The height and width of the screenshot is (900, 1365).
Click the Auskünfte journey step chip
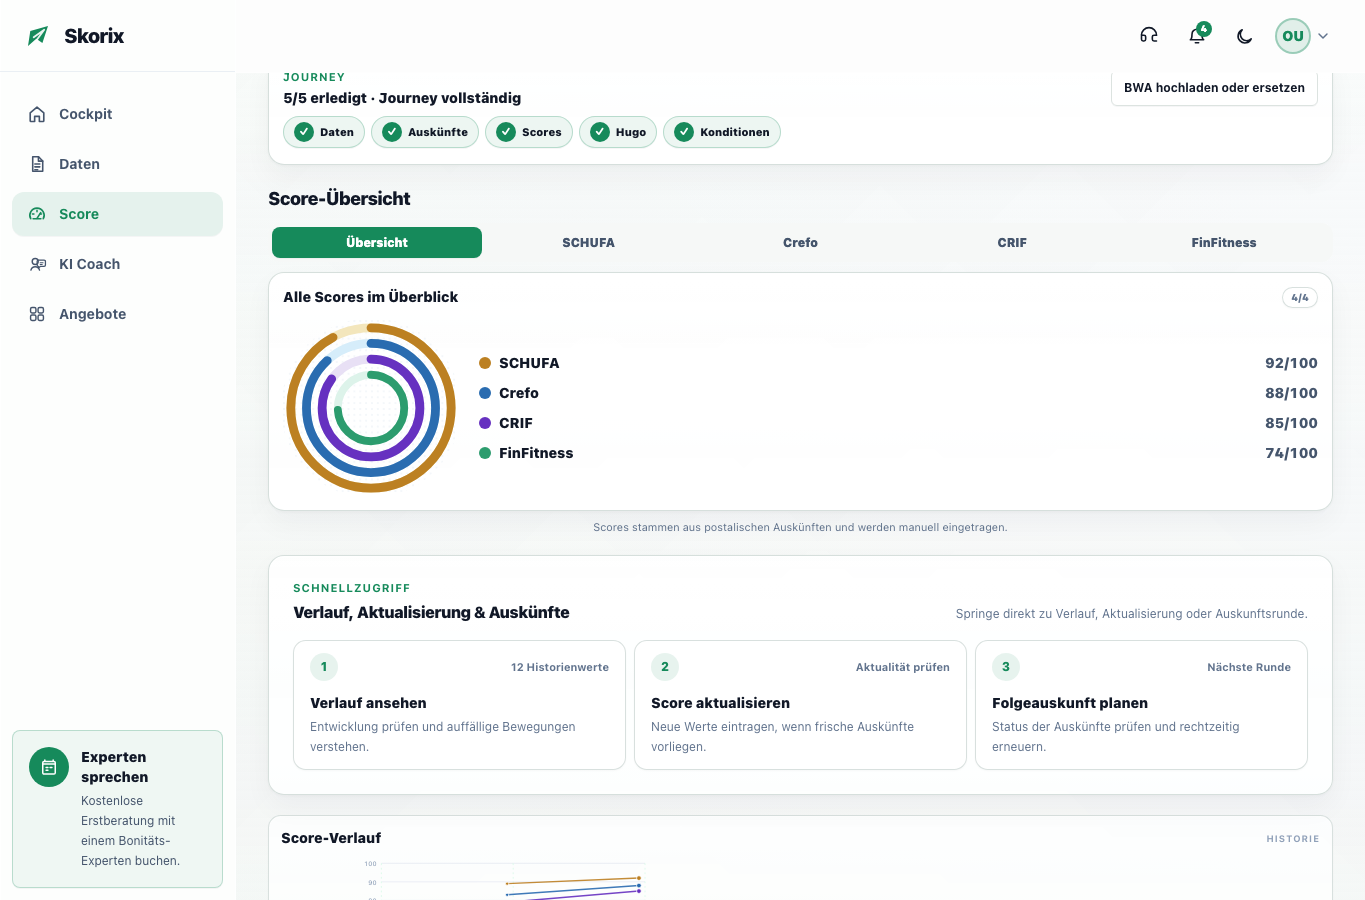pyautogui.click(x=425, y=132)
